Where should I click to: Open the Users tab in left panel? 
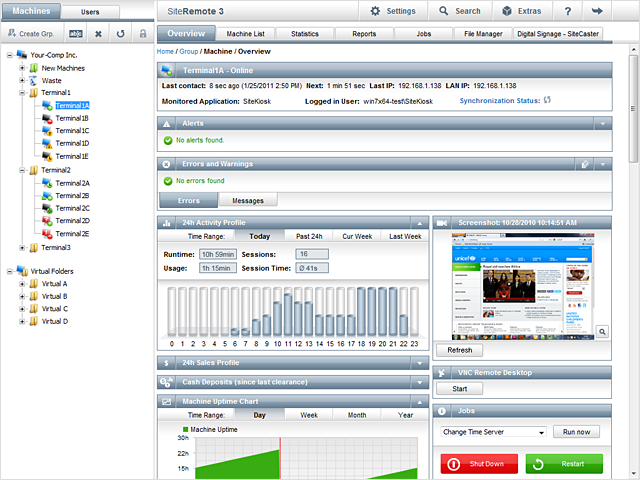coord(90,11)
